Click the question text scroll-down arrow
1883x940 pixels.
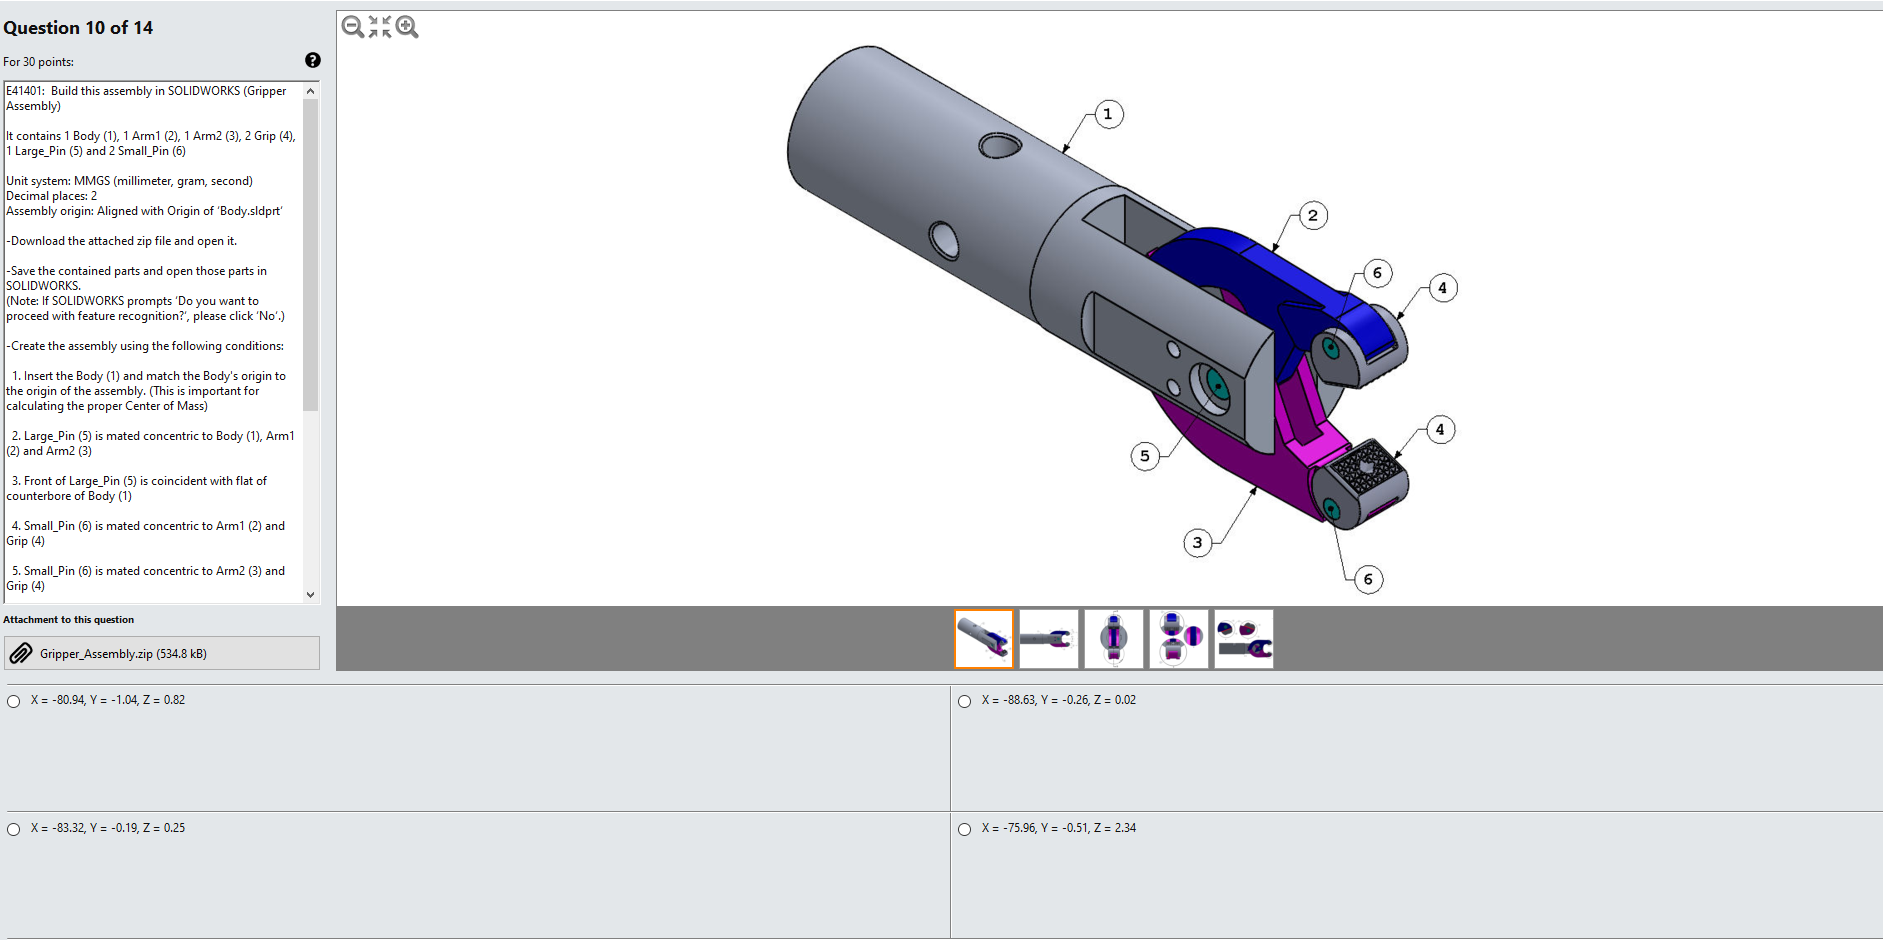(311, 595)
